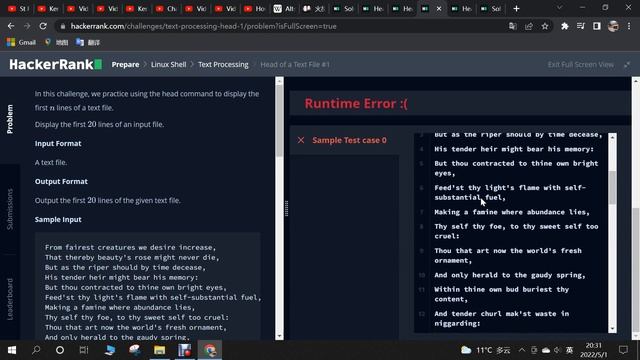Image resolution: width=640 pixels, height=360 pixels.
Task: Open a new browser tab
Action: coord(516,9)
